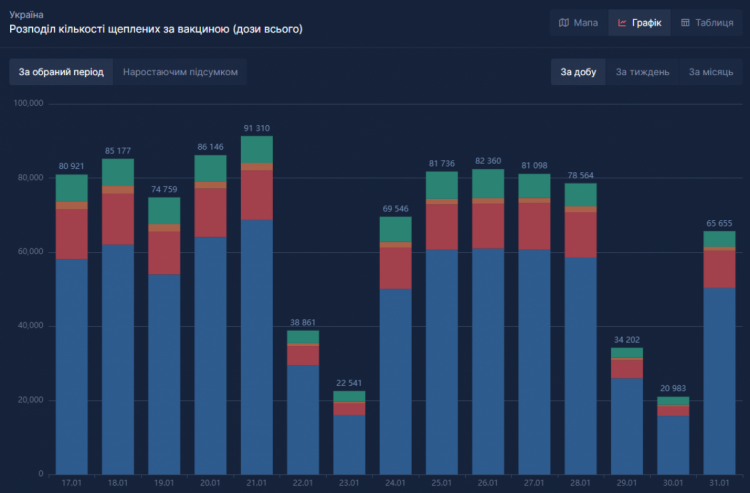Select За місяць monthly grouping
The image size is (750, 493).
(710, 72)
